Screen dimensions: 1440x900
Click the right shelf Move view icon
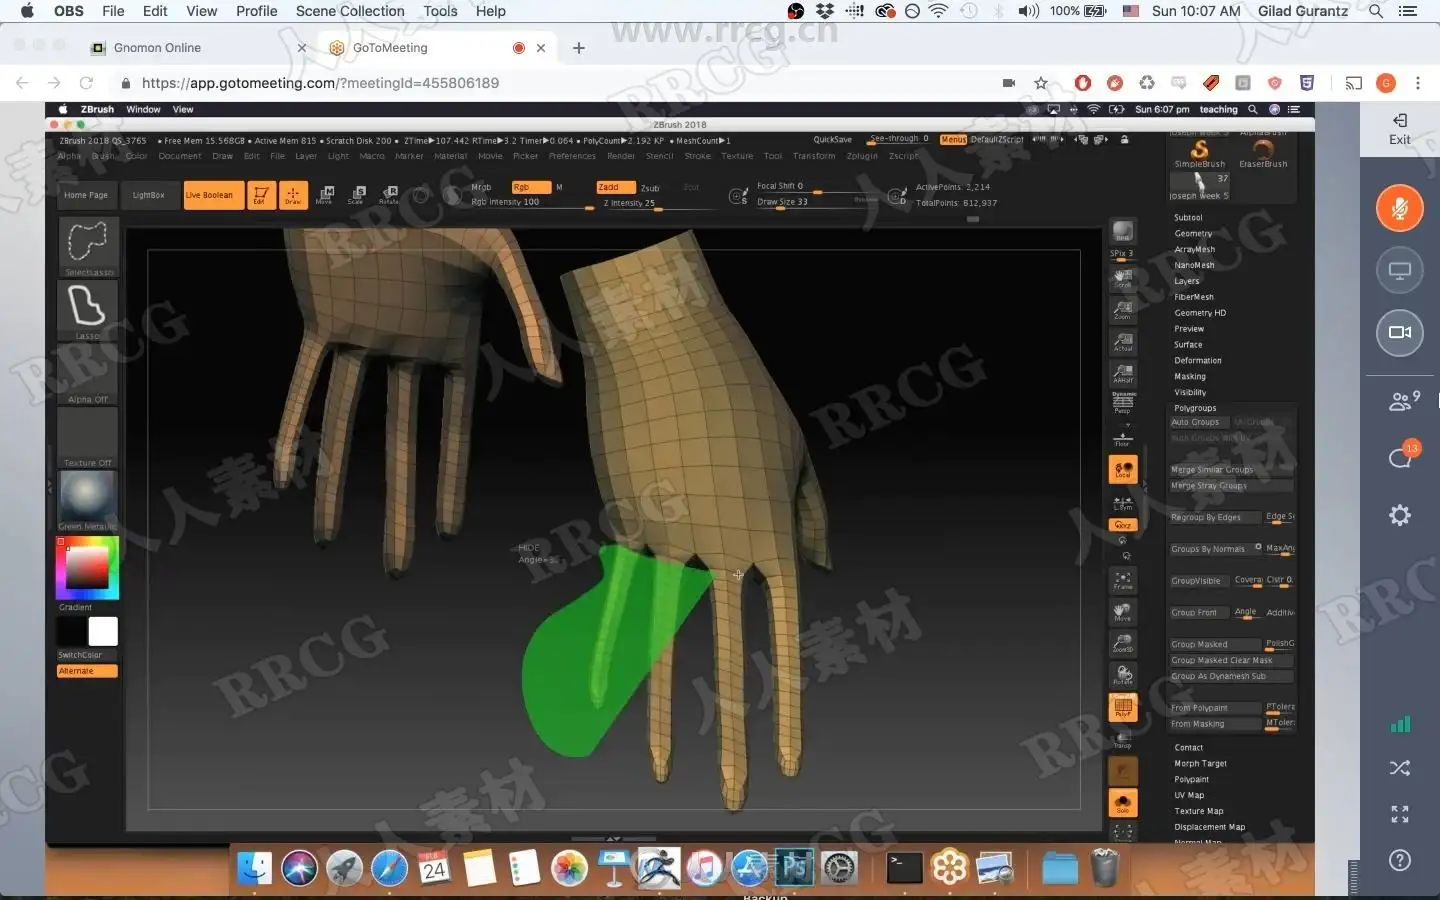(1123, 612)
